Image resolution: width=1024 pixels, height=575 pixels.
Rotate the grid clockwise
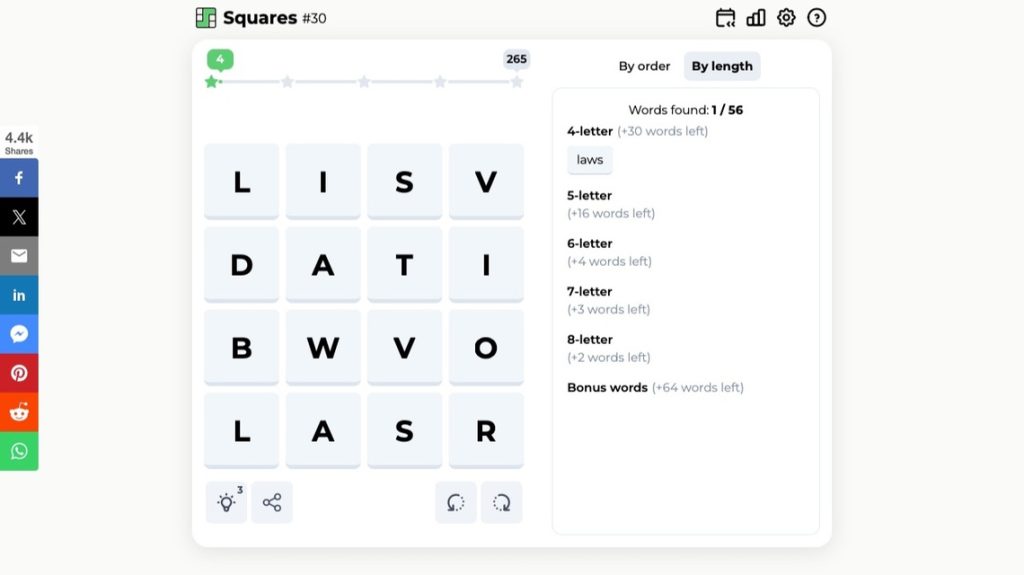coord(501,502)
